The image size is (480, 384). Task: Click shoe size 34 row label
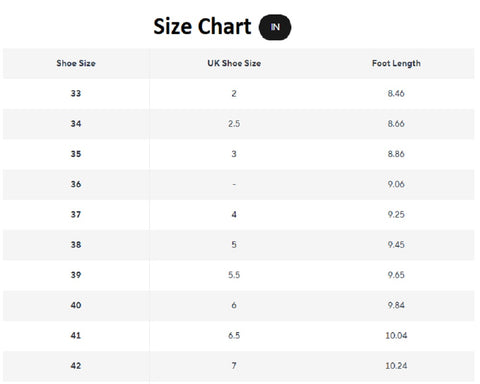point(76,124)
